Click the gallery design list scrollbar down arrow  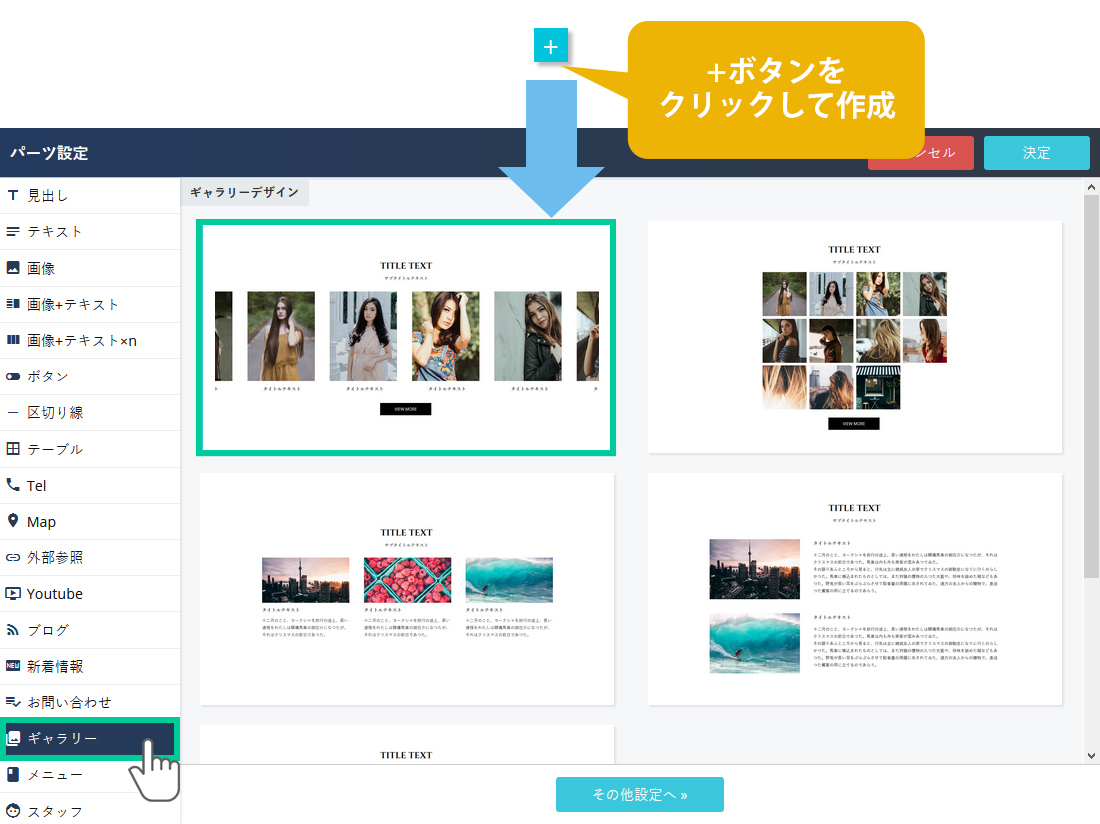(1091, 756)
